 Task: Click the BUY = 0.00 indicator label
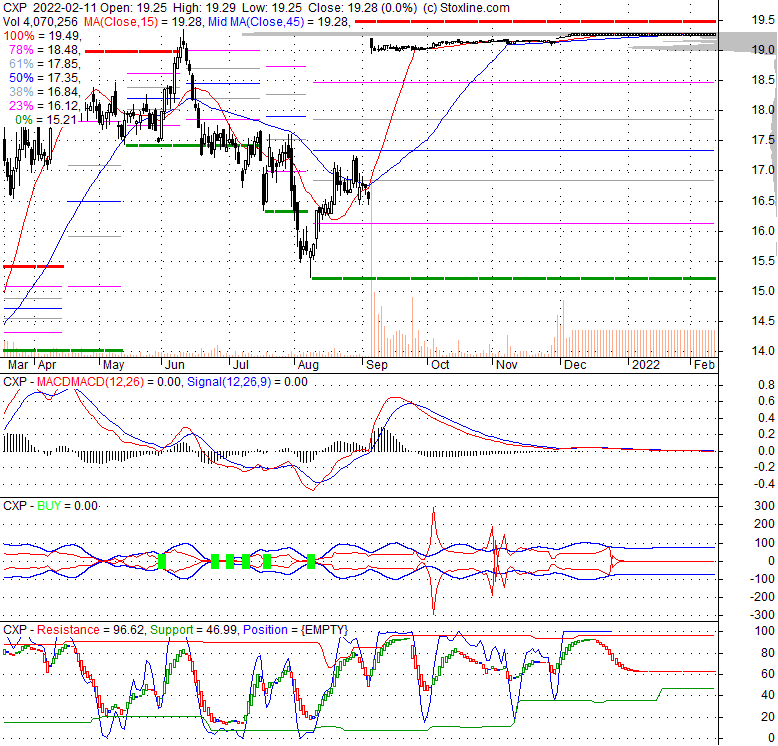(x=67, y=506)
